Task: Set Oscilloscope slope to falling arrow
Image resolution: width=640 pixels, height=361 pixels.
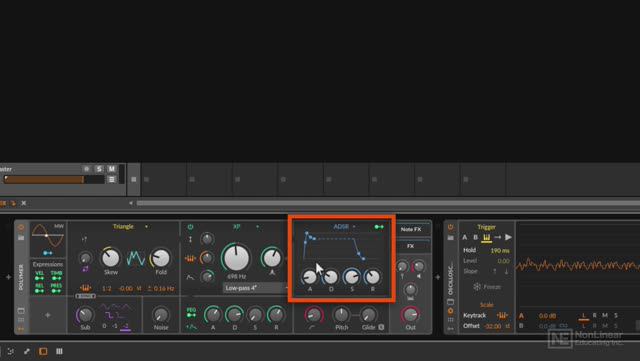Action: point(506,271)
